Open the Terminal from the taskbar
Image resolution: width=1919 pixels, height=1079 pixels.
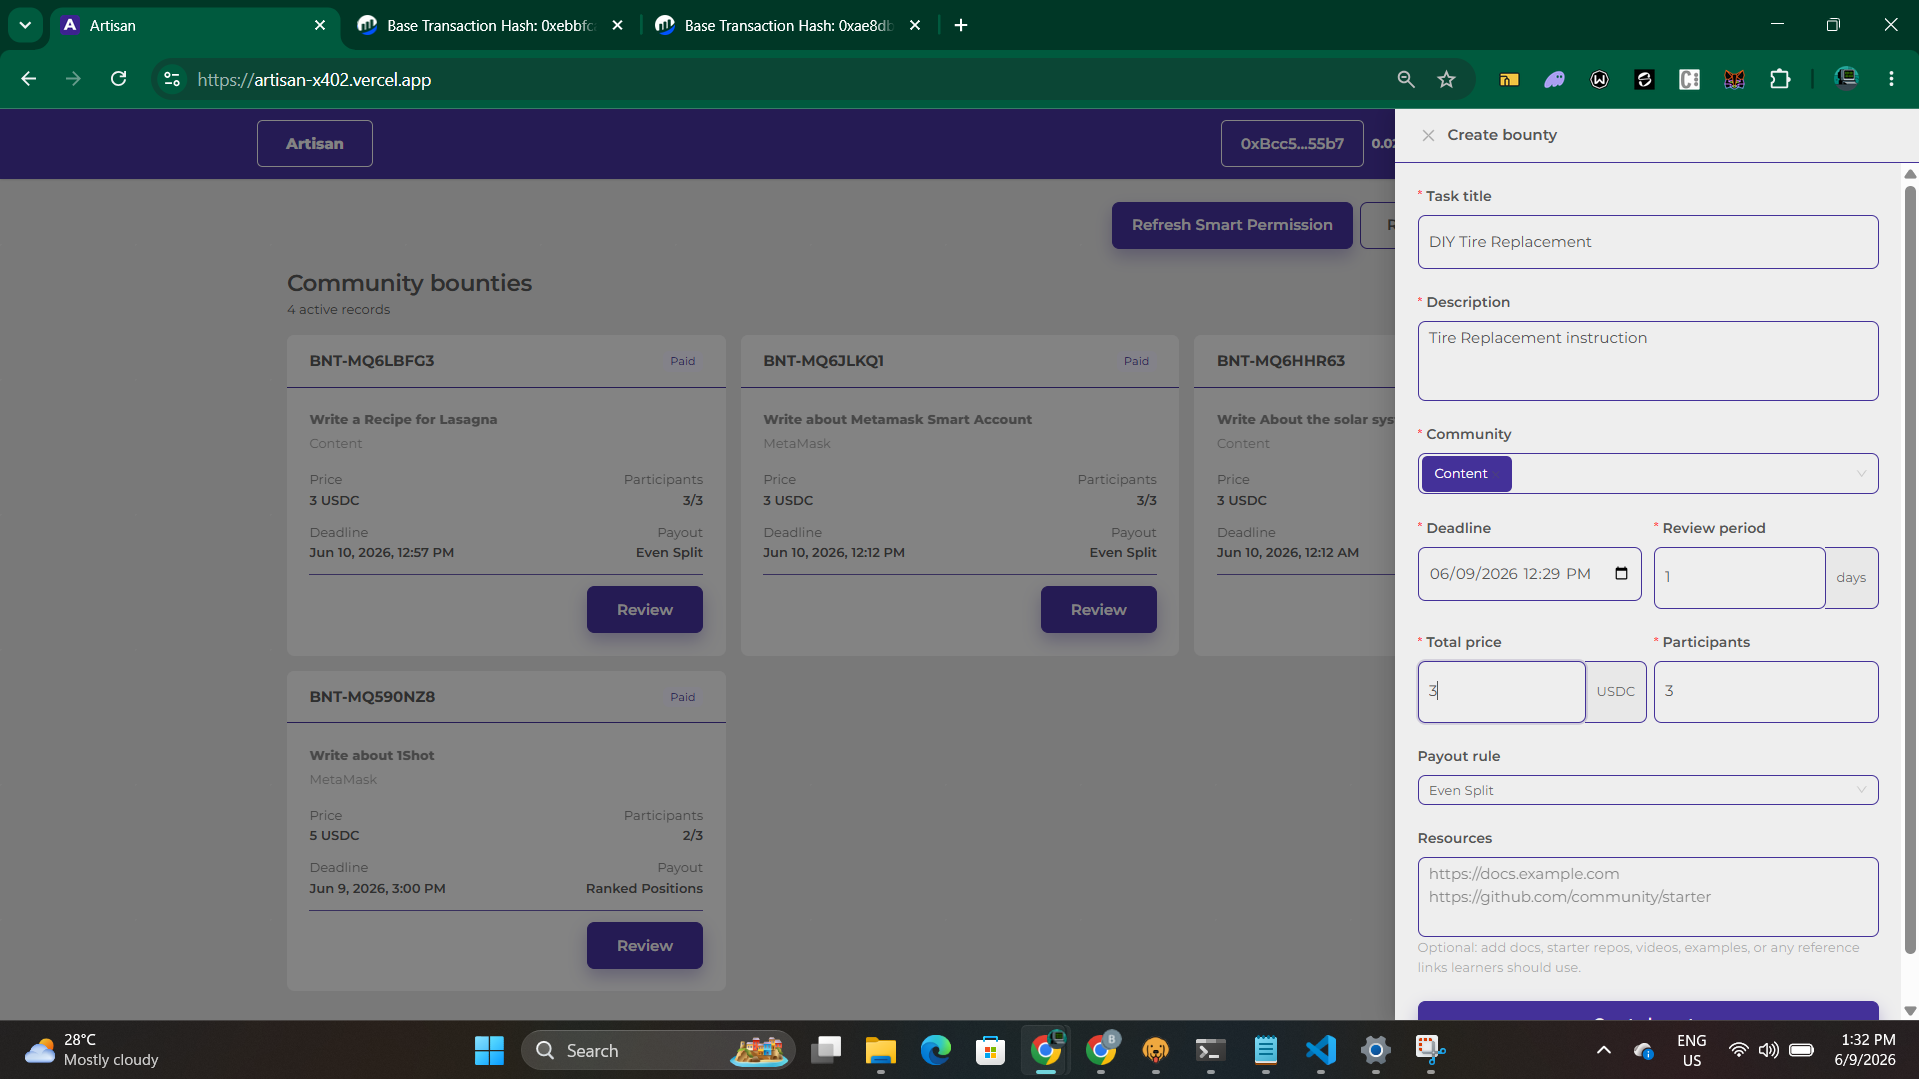1210,1050
